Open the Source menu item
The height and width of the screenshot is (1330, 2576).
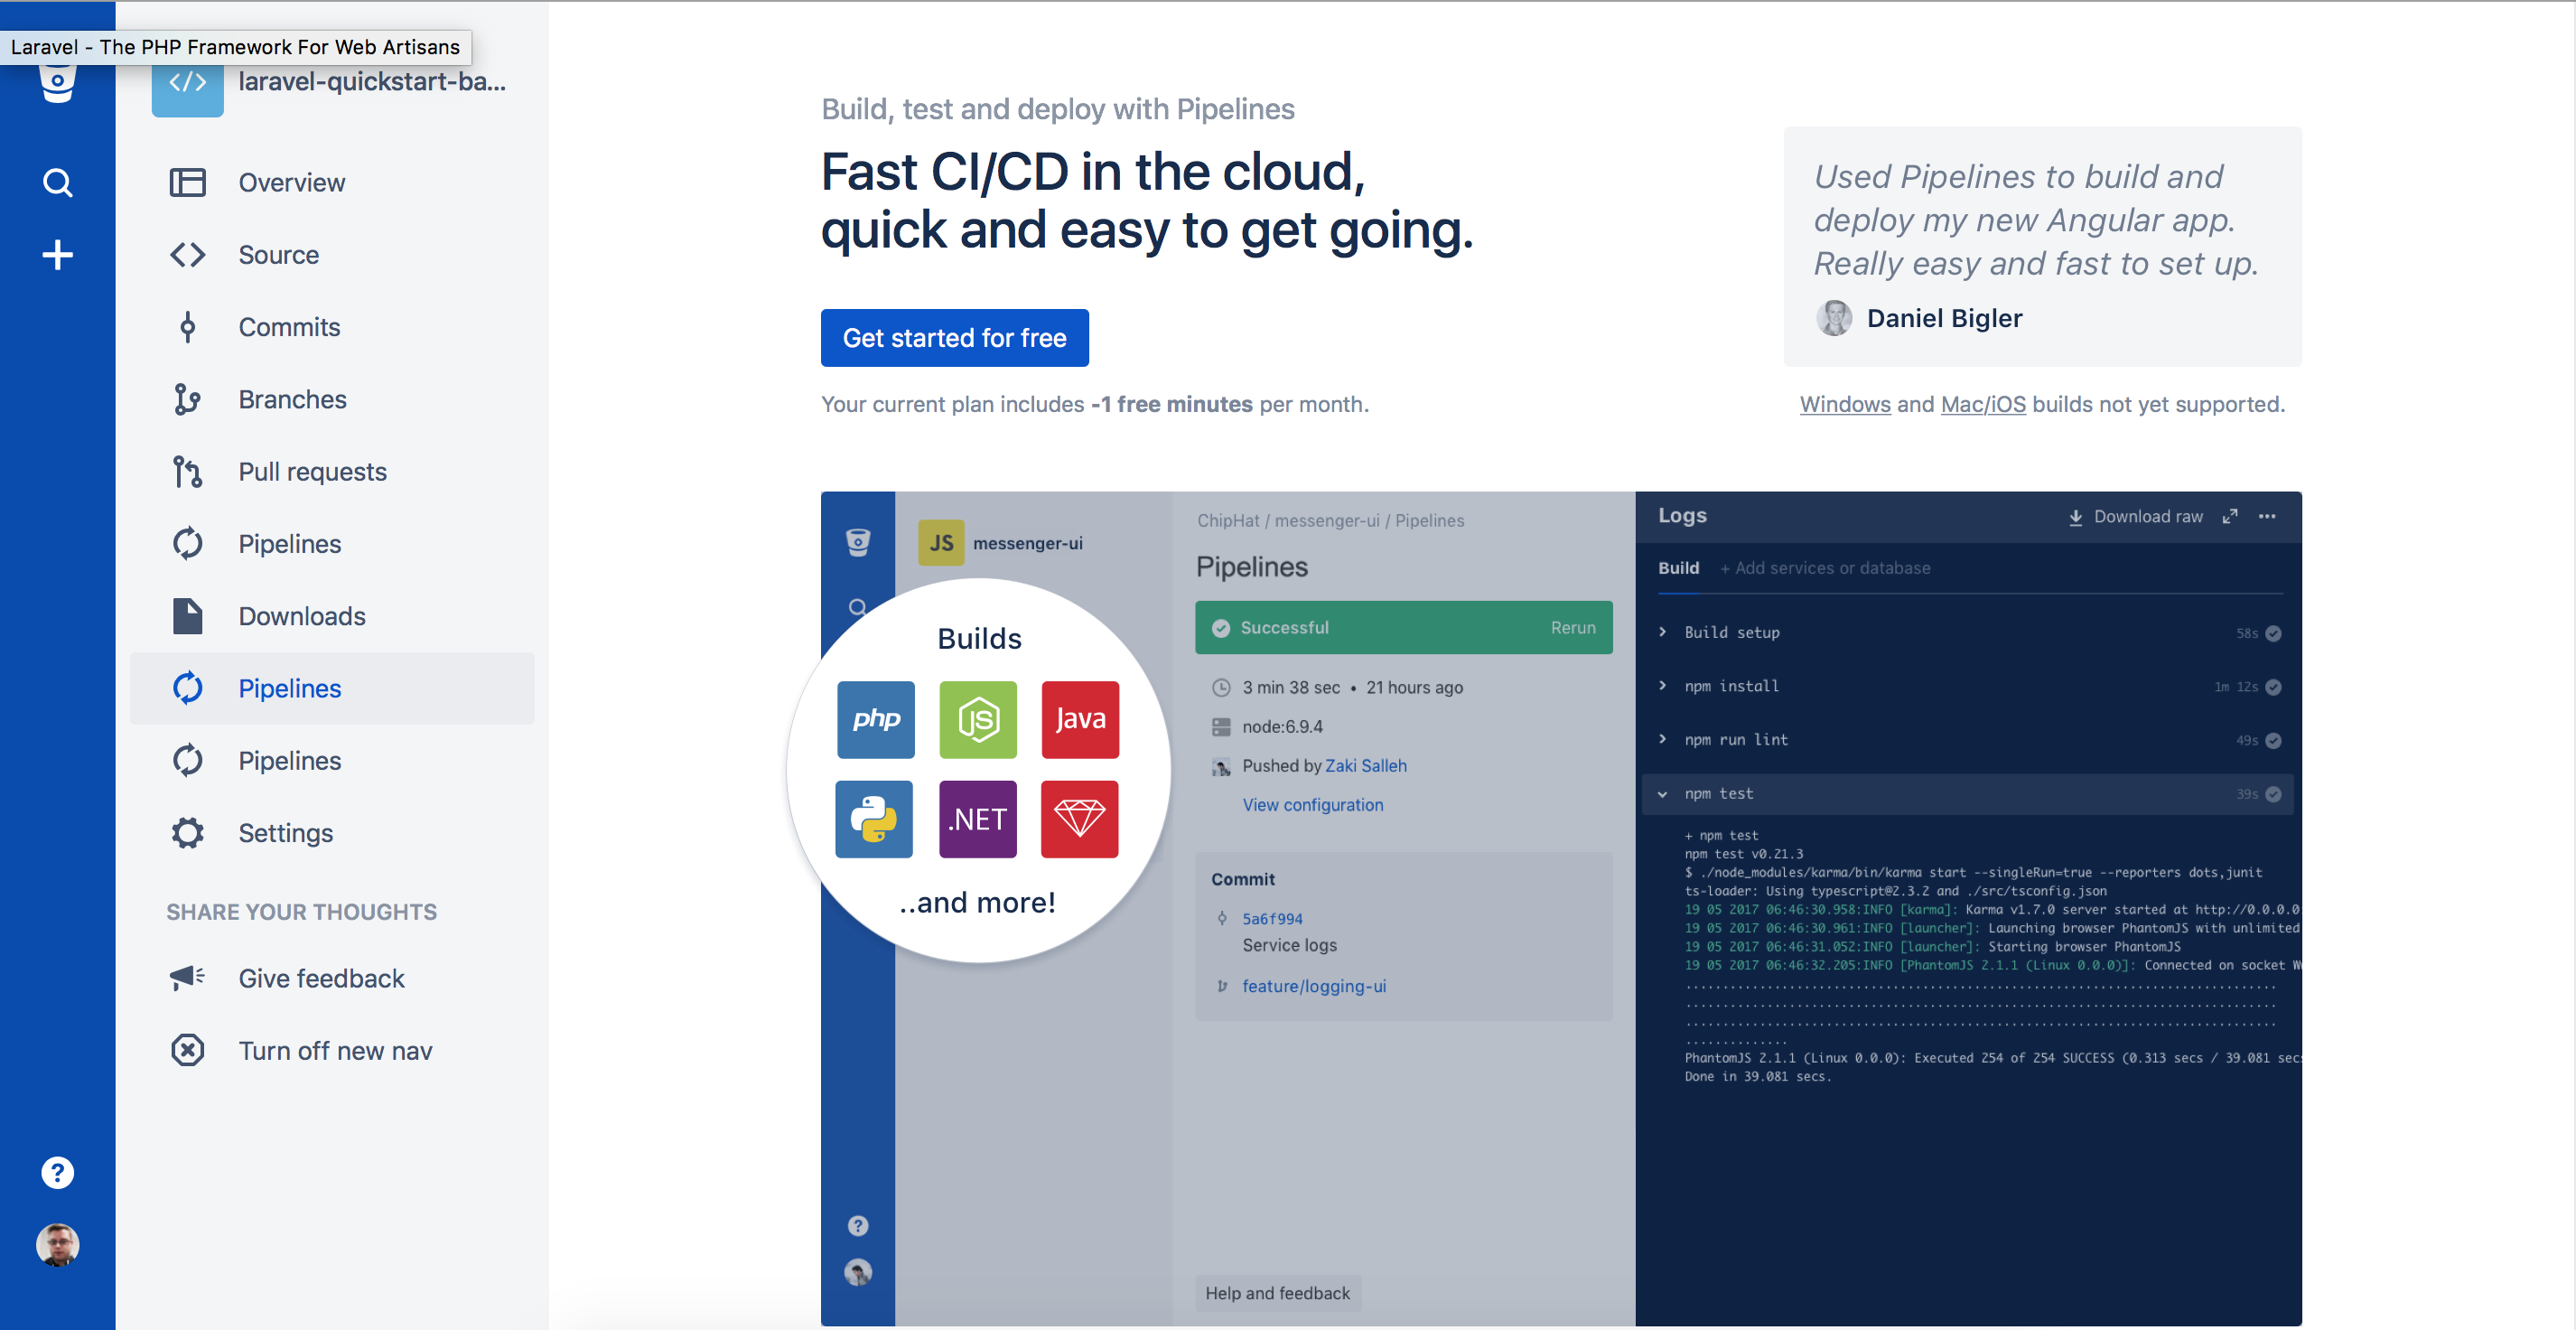point(332,255)
